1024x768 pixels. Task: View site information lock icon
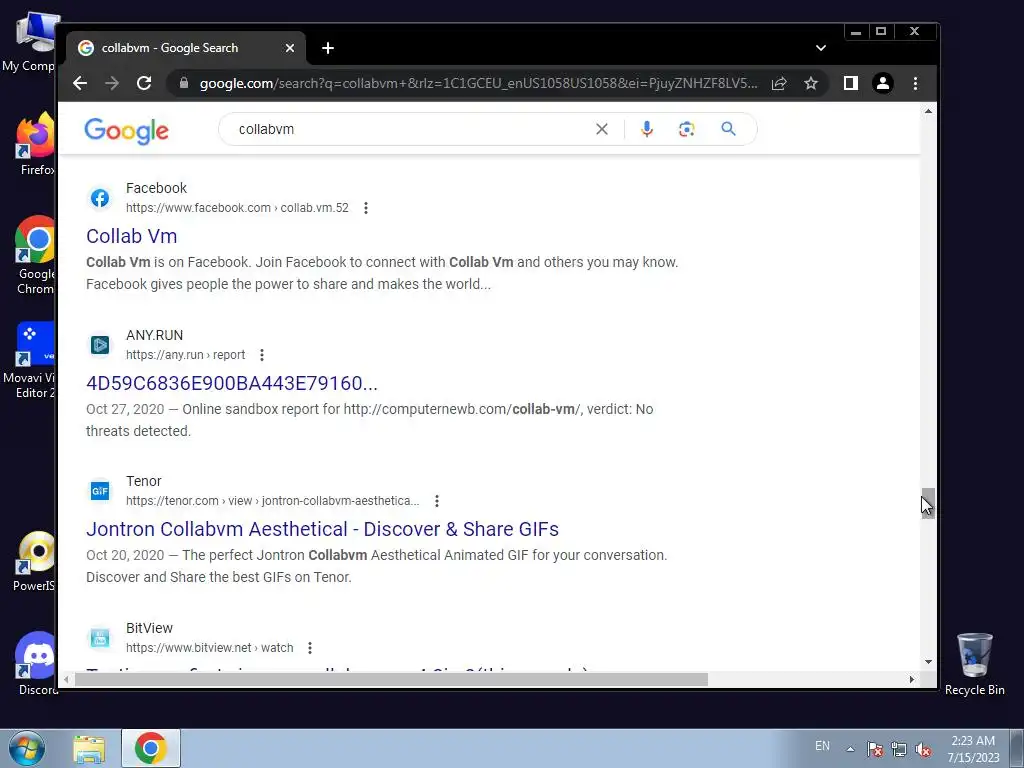pyautogui.click(x=184, y=83)
